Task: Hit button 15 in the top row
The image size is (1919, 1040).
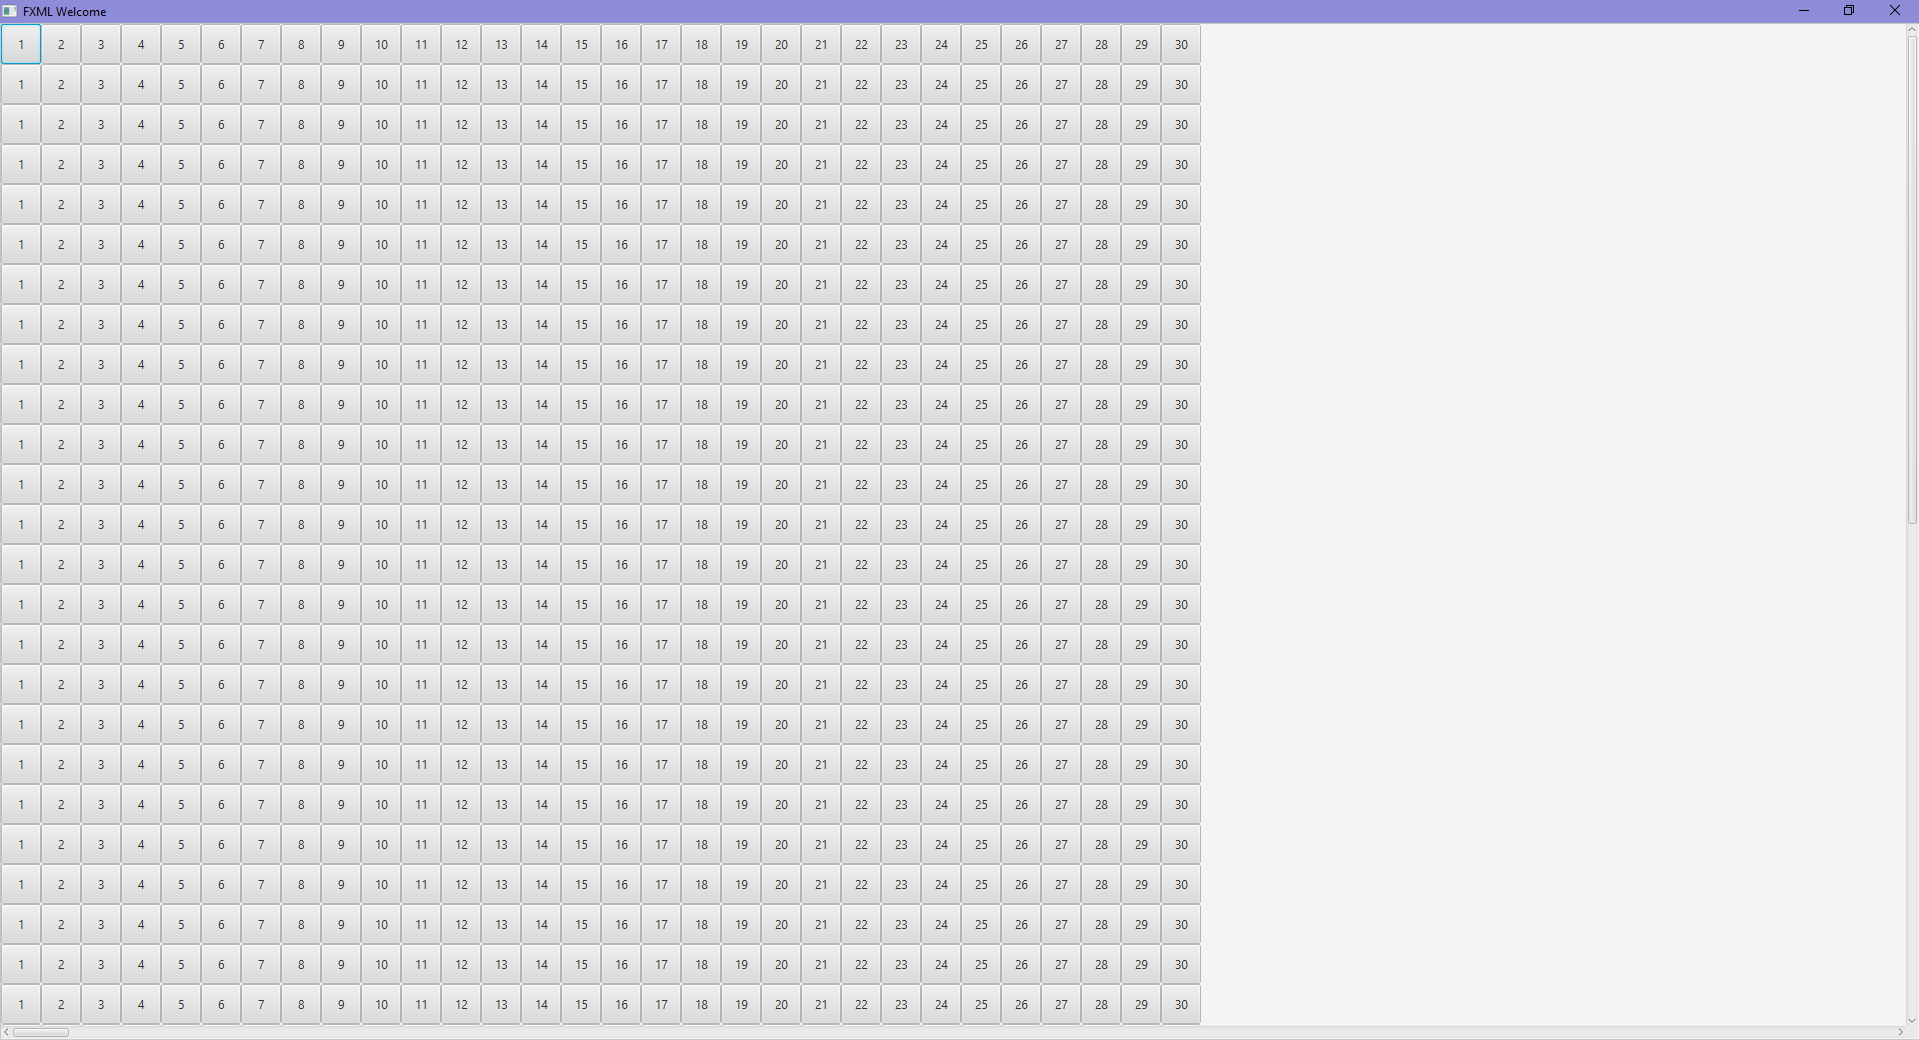Action: click(x=581, y=44)
